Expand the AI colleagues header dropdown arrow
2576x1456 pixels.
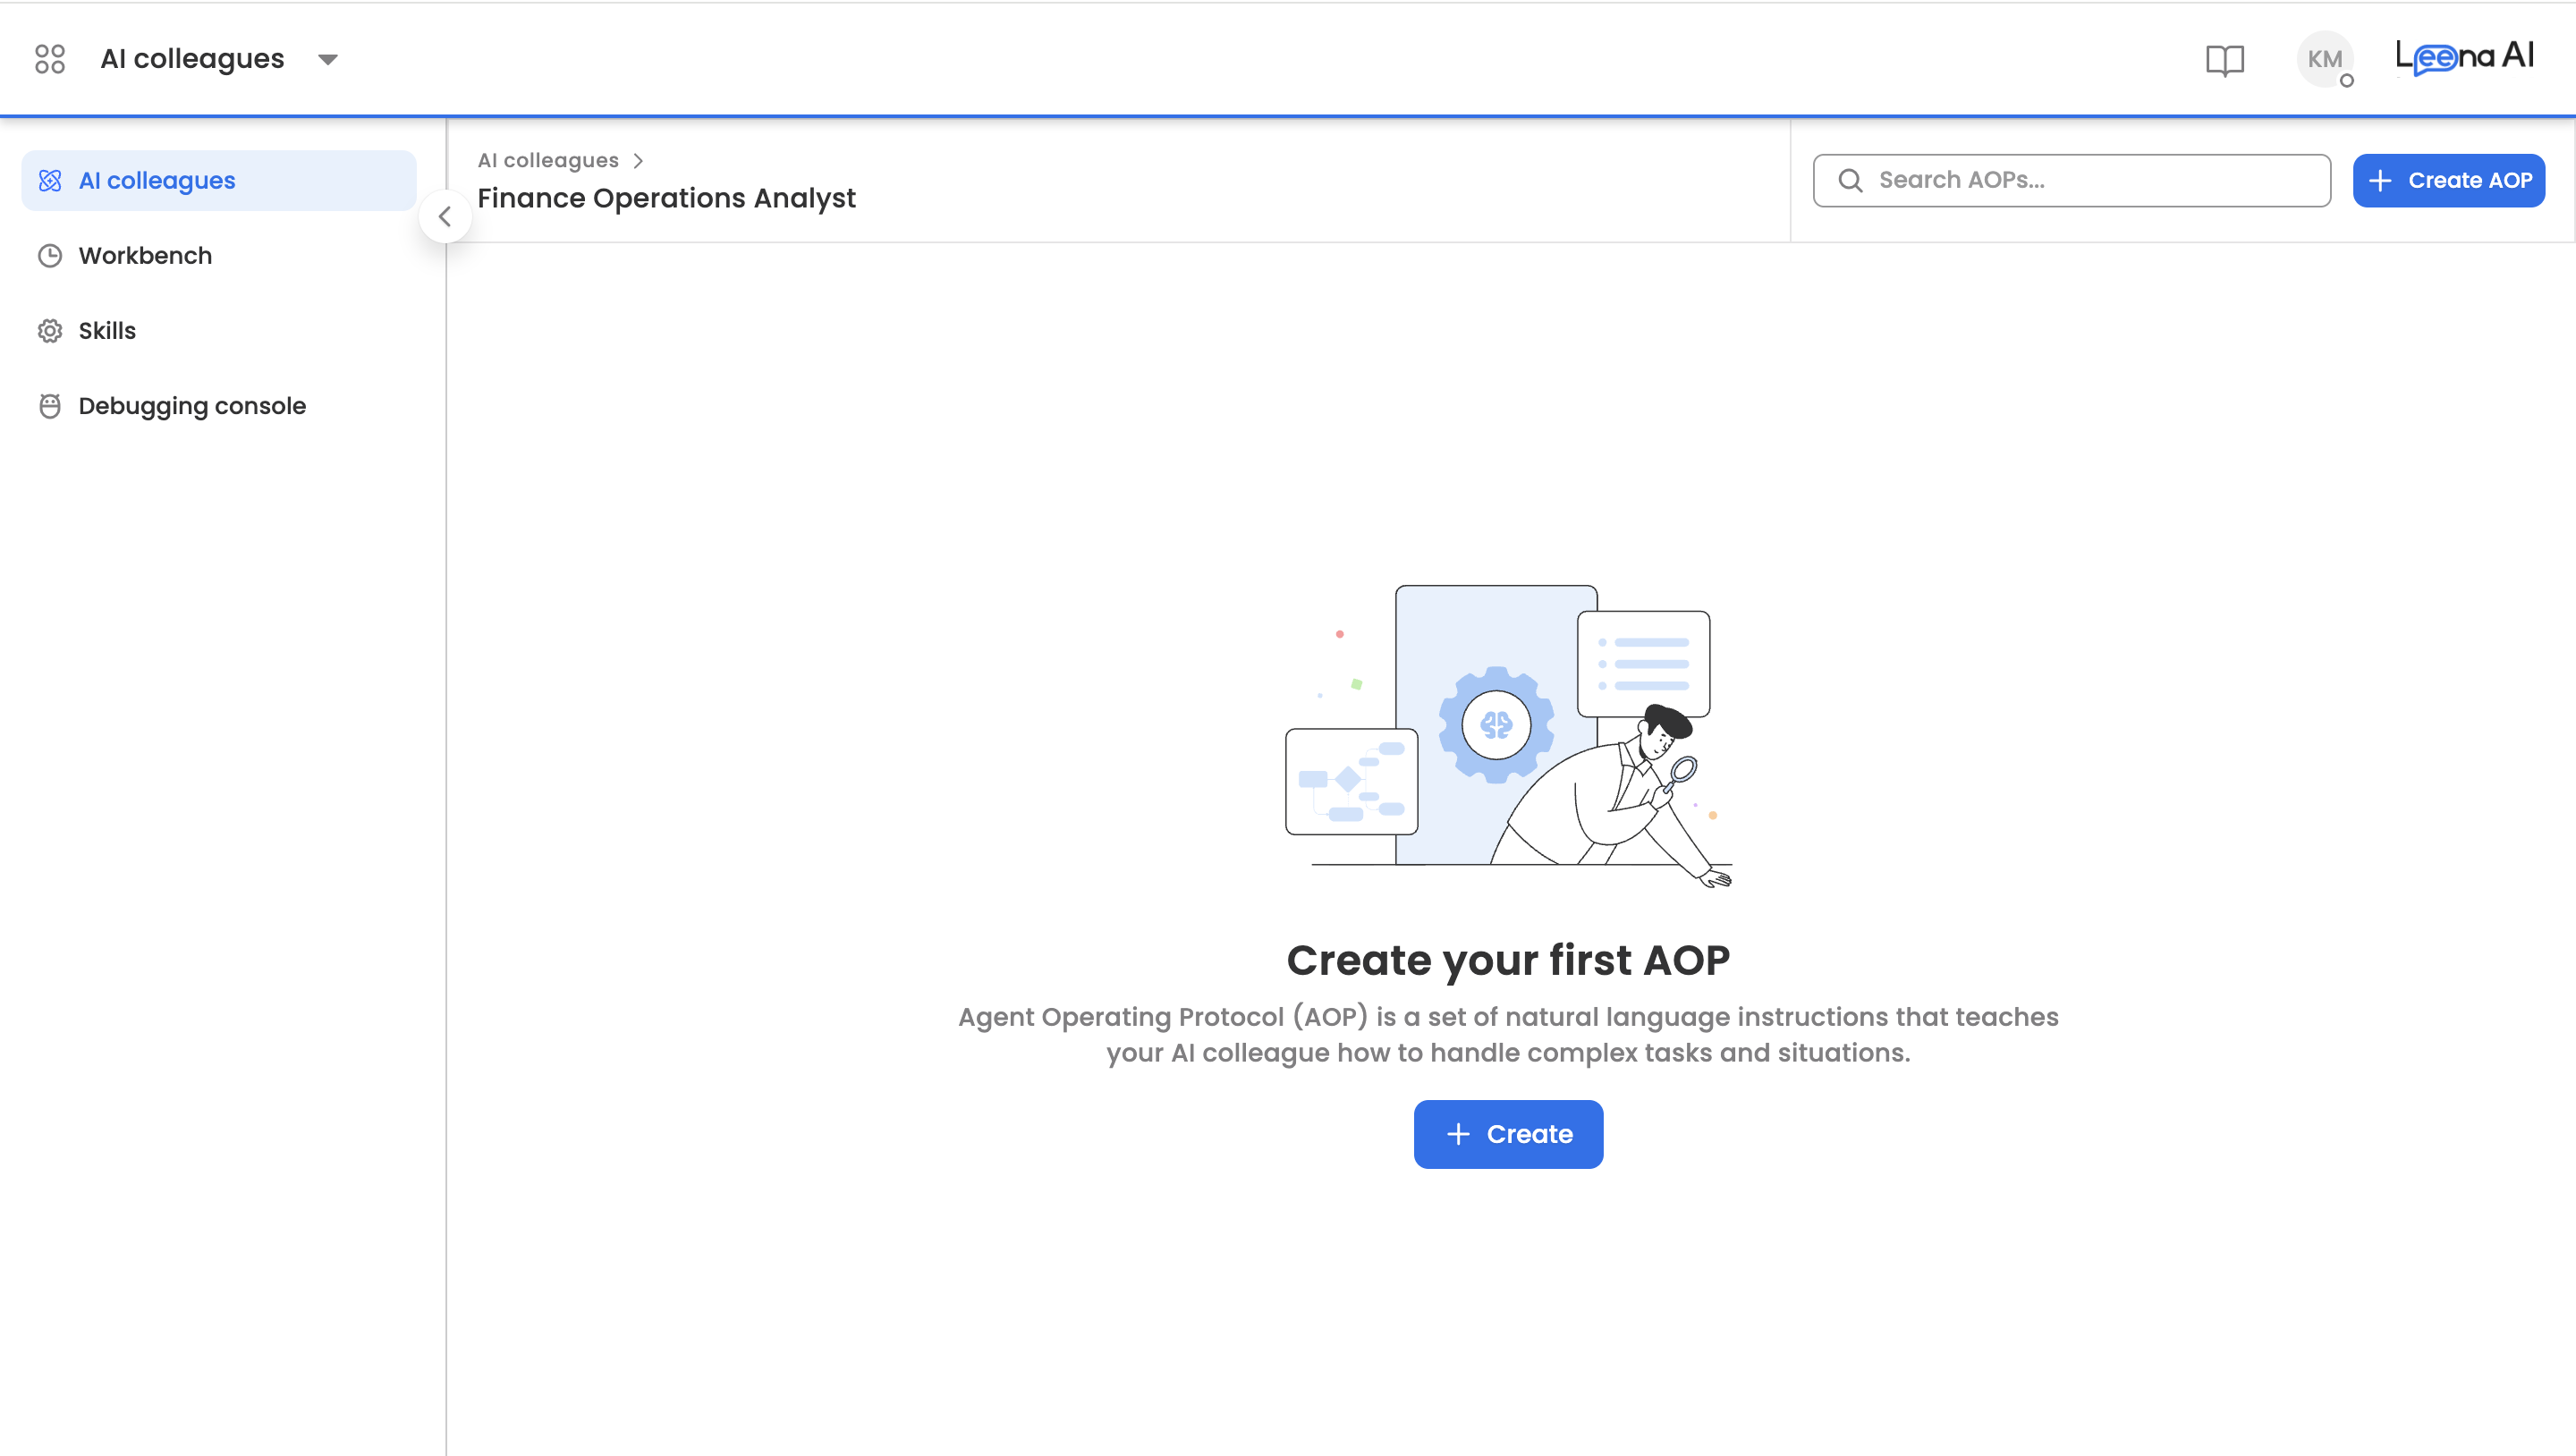click(x=327, y=59)
